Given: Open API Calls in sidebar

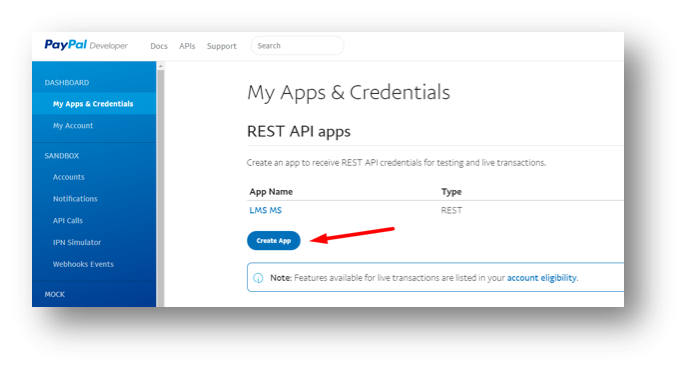Looking at the screenshot, I should tap(68, 220).
